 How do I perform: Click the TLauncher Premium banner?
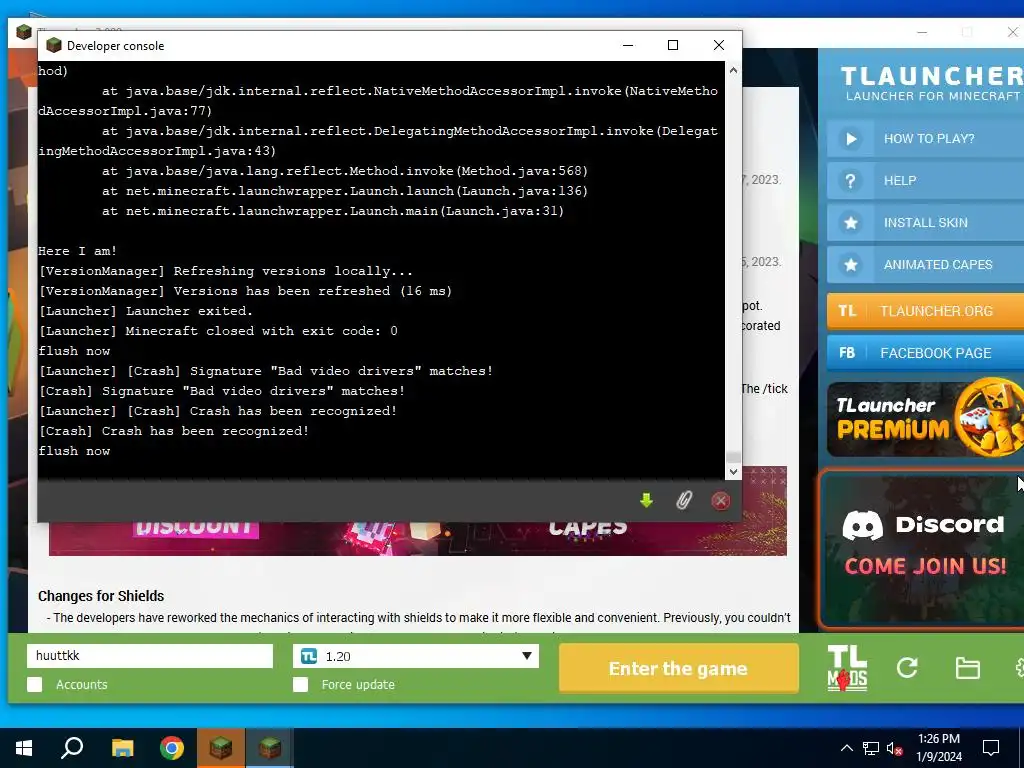coord(925,419)
